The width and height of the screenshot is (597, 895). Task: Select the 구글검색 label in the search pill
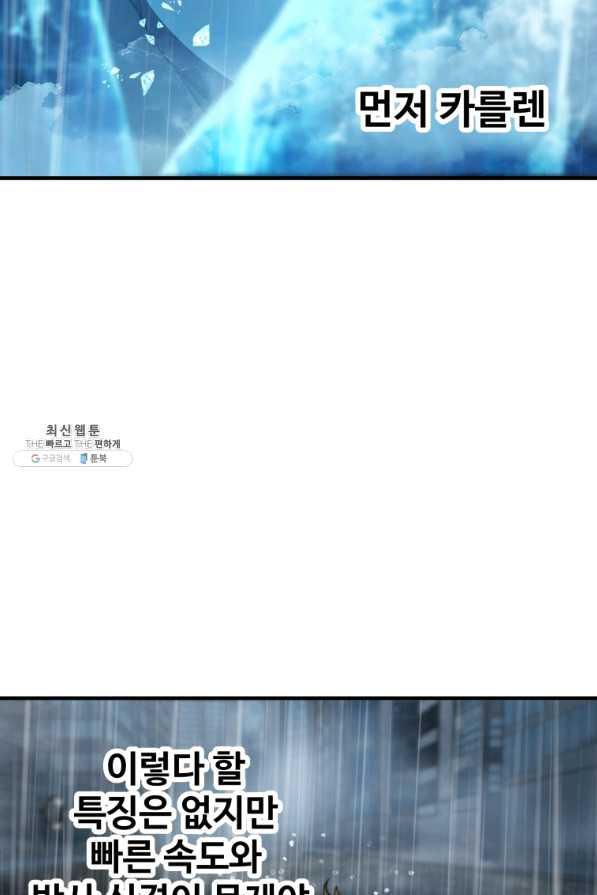tap(55, 458)
